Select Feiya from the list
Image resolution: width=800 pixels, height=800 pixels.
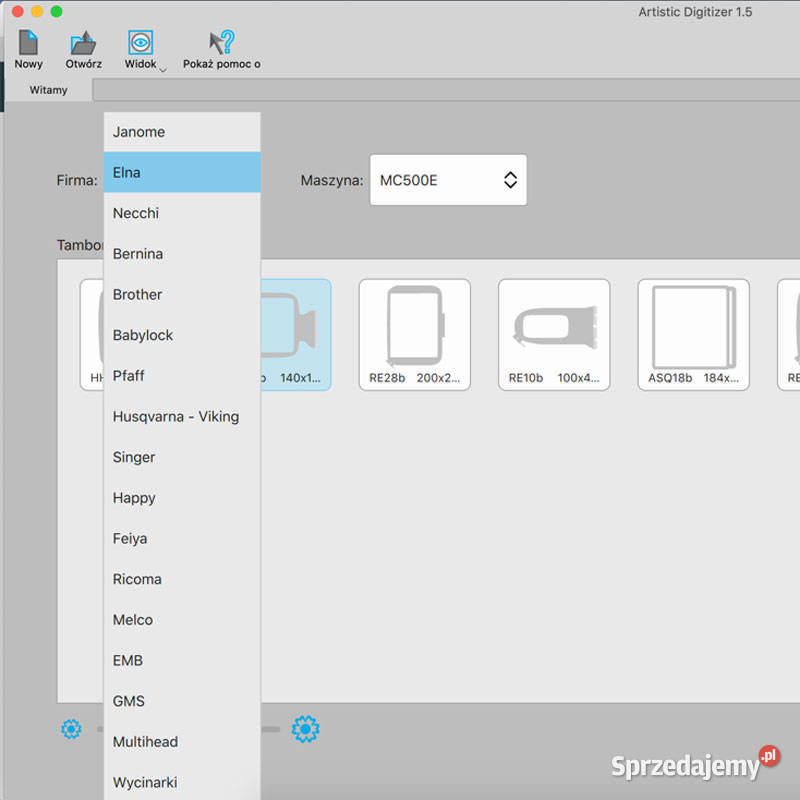click(x=182, y=538)
